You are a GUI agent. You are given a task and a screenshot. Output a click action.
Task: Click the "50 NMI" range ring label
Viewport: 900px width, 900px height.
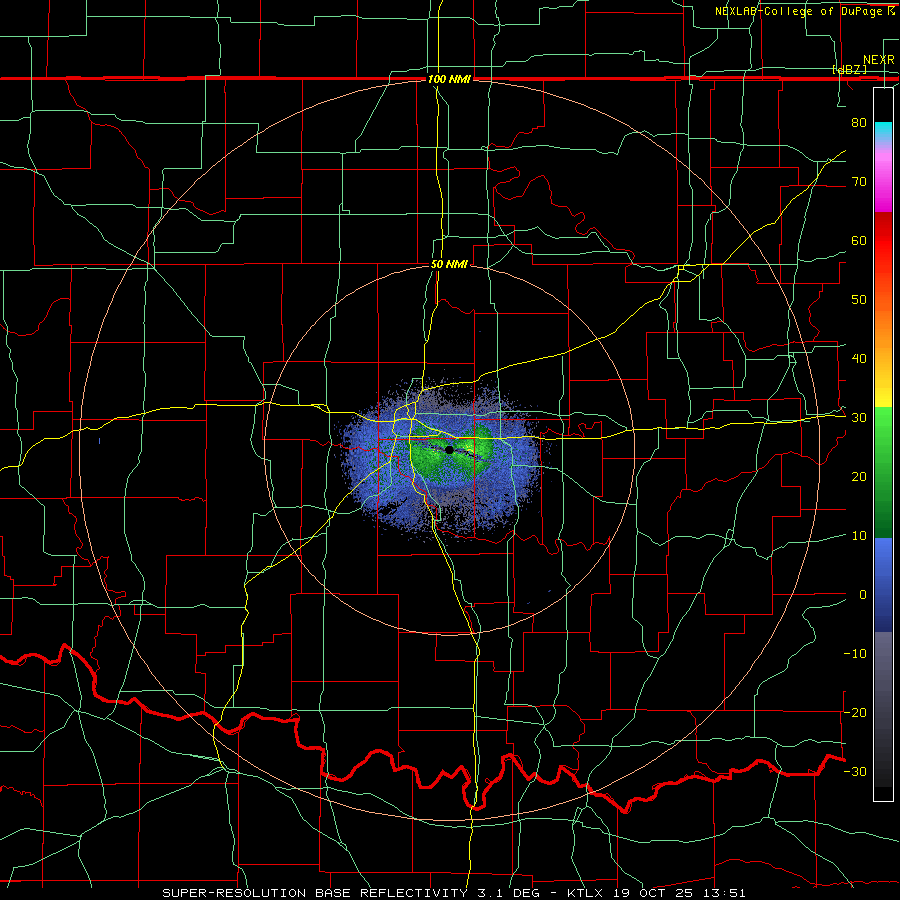coord(449,265)
